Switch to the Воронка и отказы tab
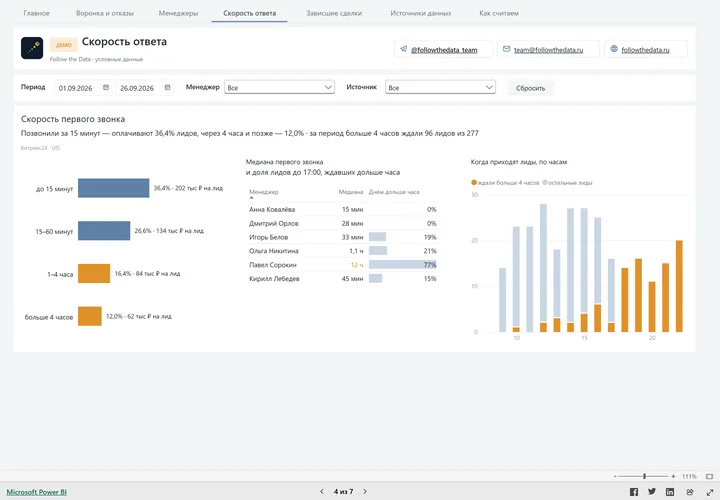Image resolution: width=720 pixels, height=500 pixels. (x=105, y=13)
